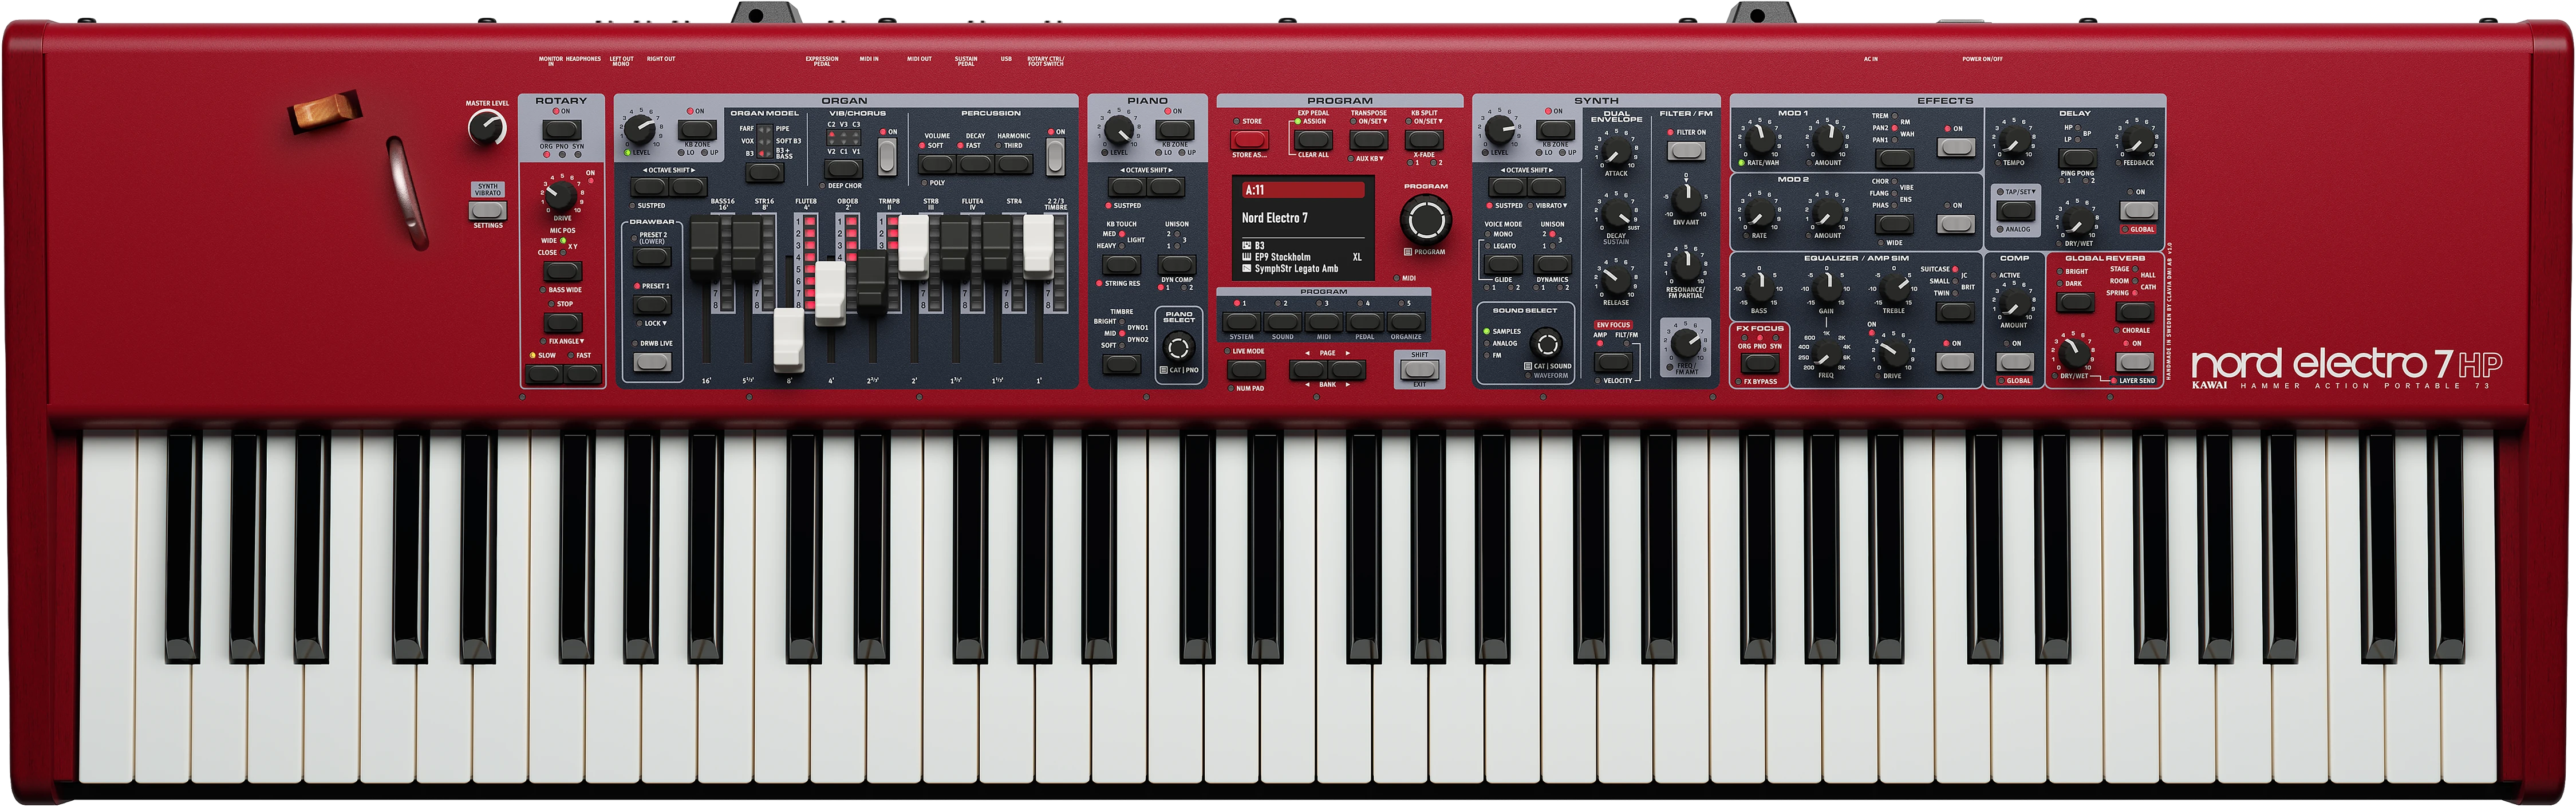Click the wooden pitch stick

click(x=324, y=111)
